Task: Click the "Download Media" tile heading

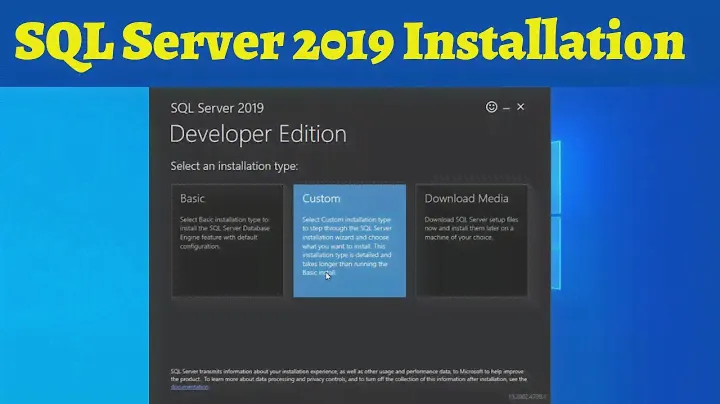Action: click(466, 199)
